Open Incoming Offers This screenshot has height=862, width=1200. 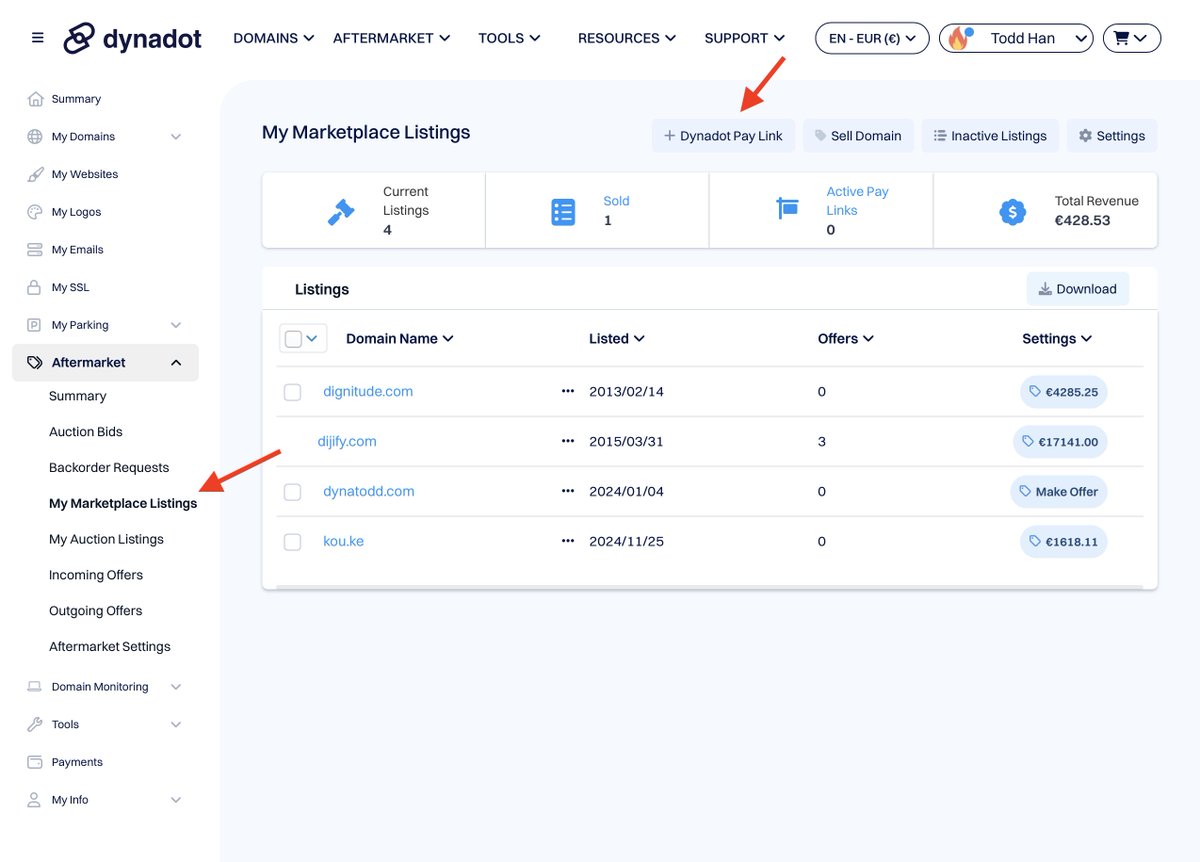tap(96, 575)
